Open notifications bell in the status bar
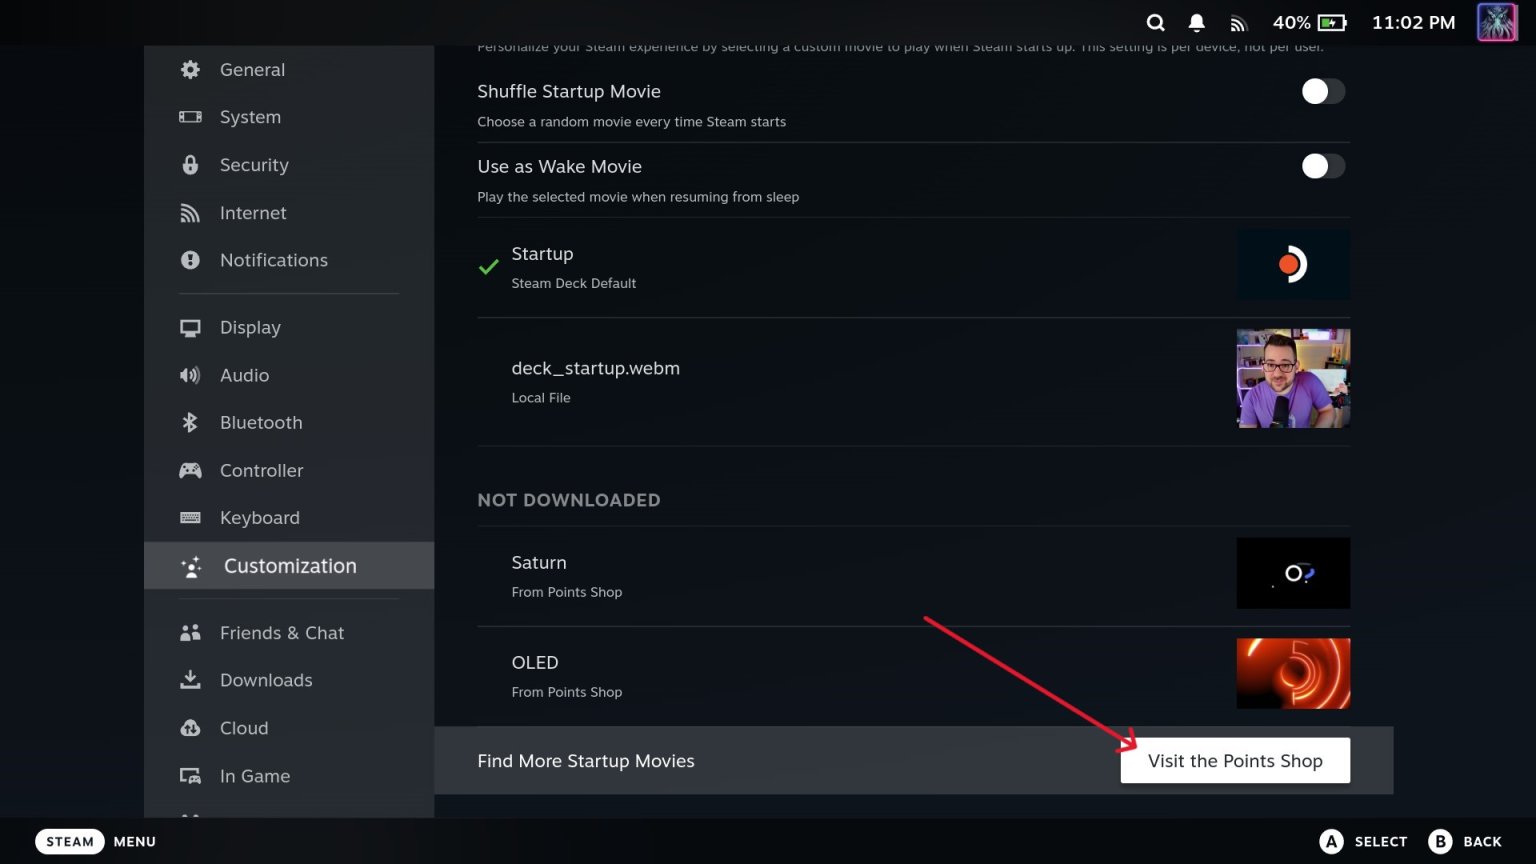 [x=1197, y=22]
